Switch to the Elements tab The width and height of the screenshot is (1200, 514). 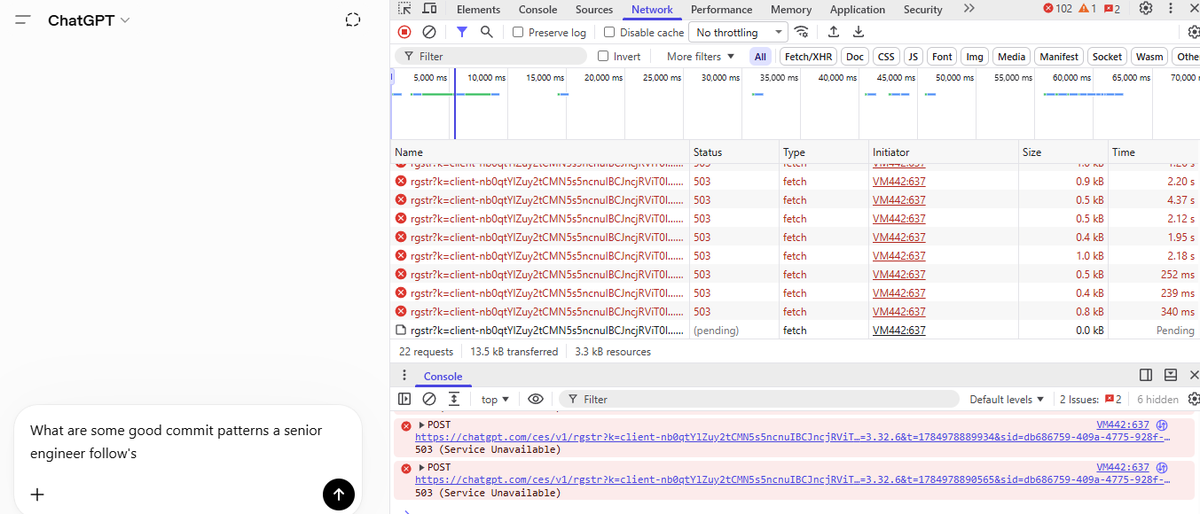coord(478,9)
